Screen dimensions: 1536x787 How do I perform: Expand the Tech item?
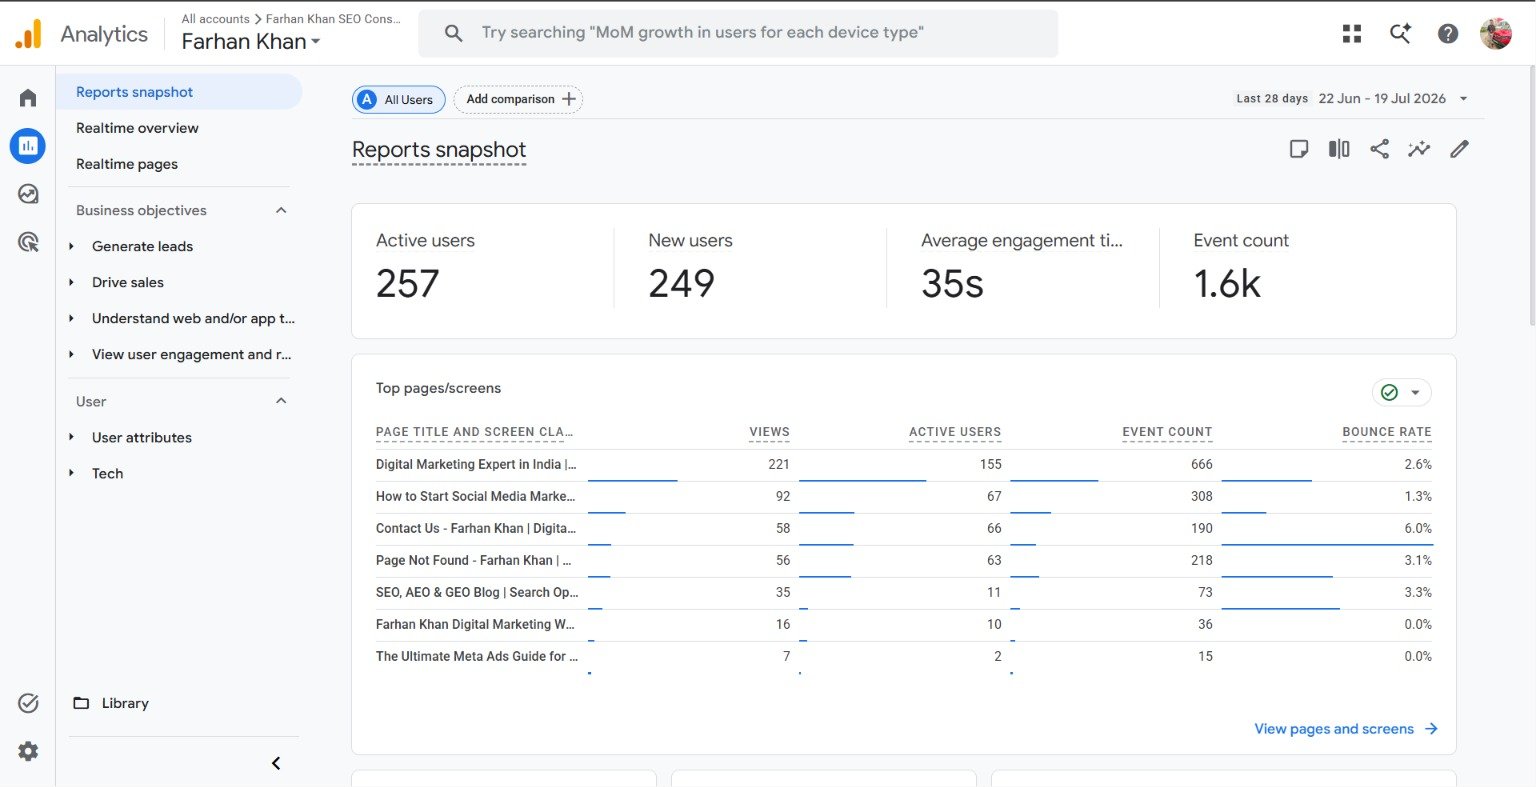click(x=71, y=473)
